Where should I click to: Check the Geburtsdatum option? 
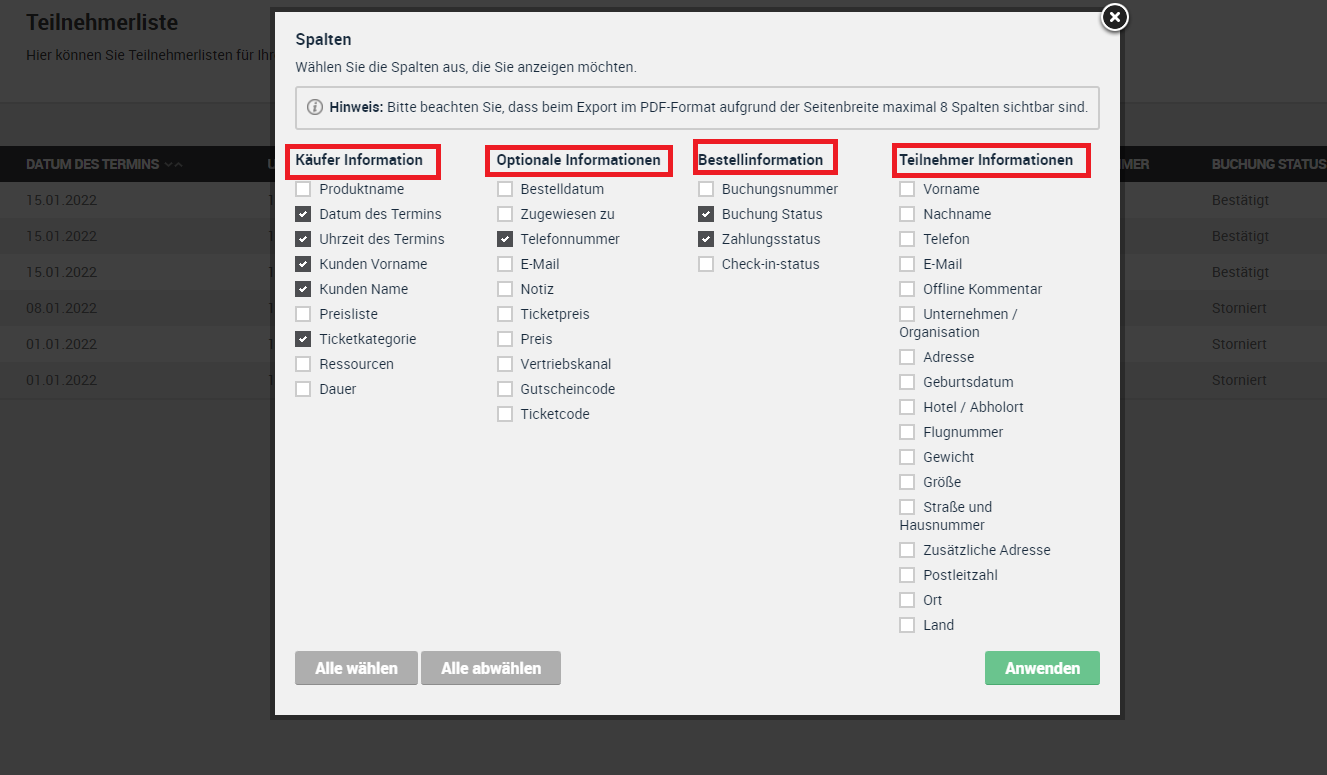tap(907, 382)
